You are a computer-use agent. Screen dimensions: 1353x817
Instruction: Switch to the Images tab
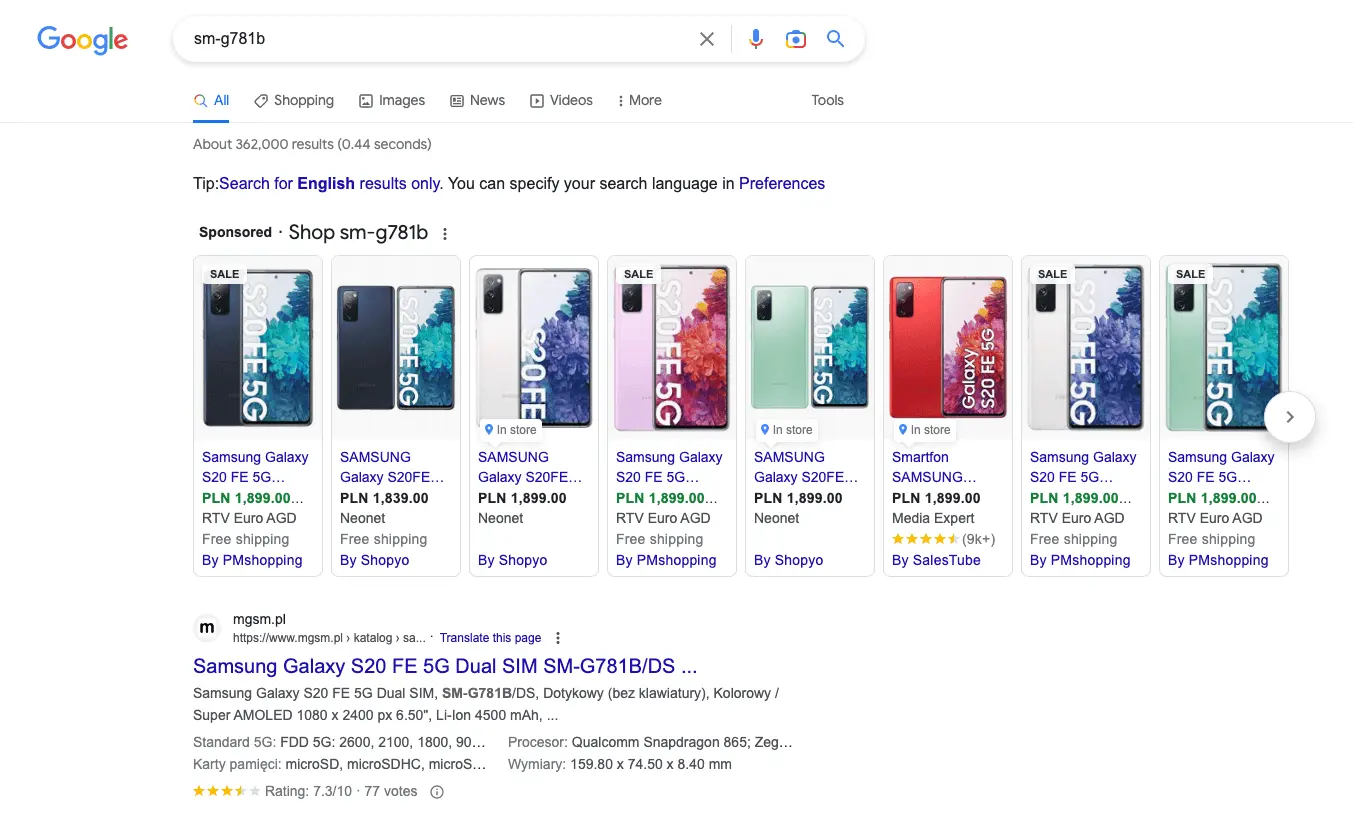coord(392,100)
